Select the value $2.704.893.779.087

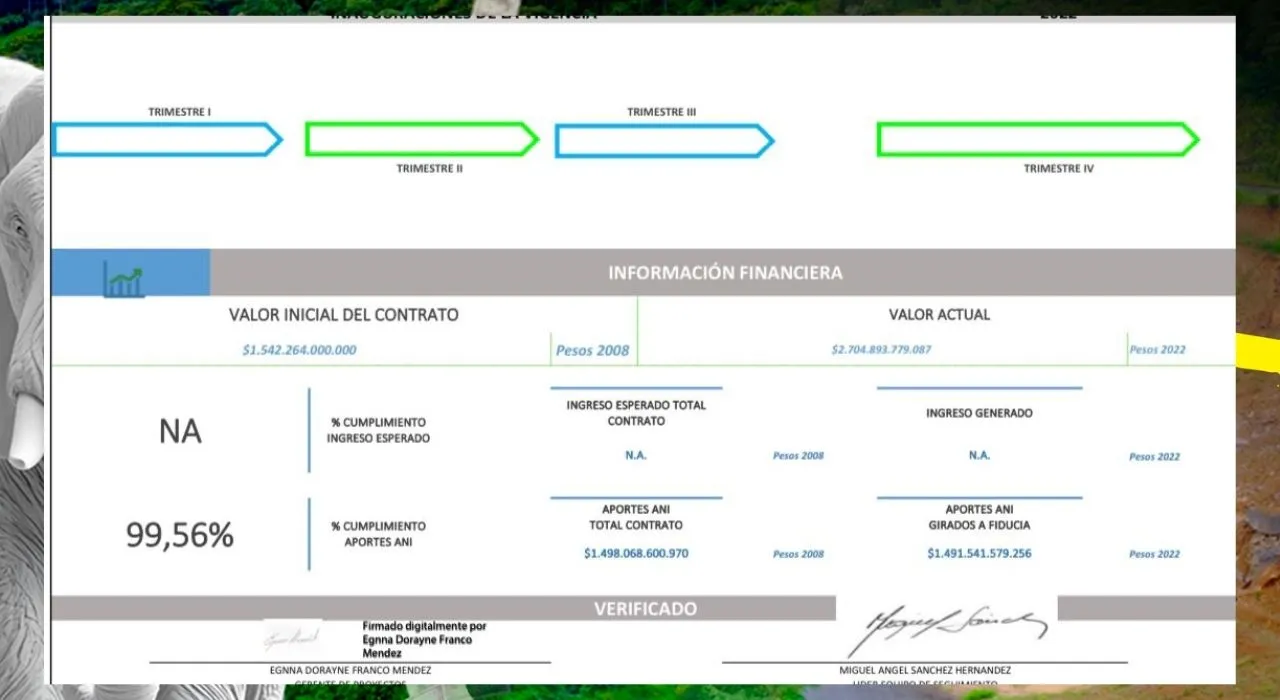(881, 350)
